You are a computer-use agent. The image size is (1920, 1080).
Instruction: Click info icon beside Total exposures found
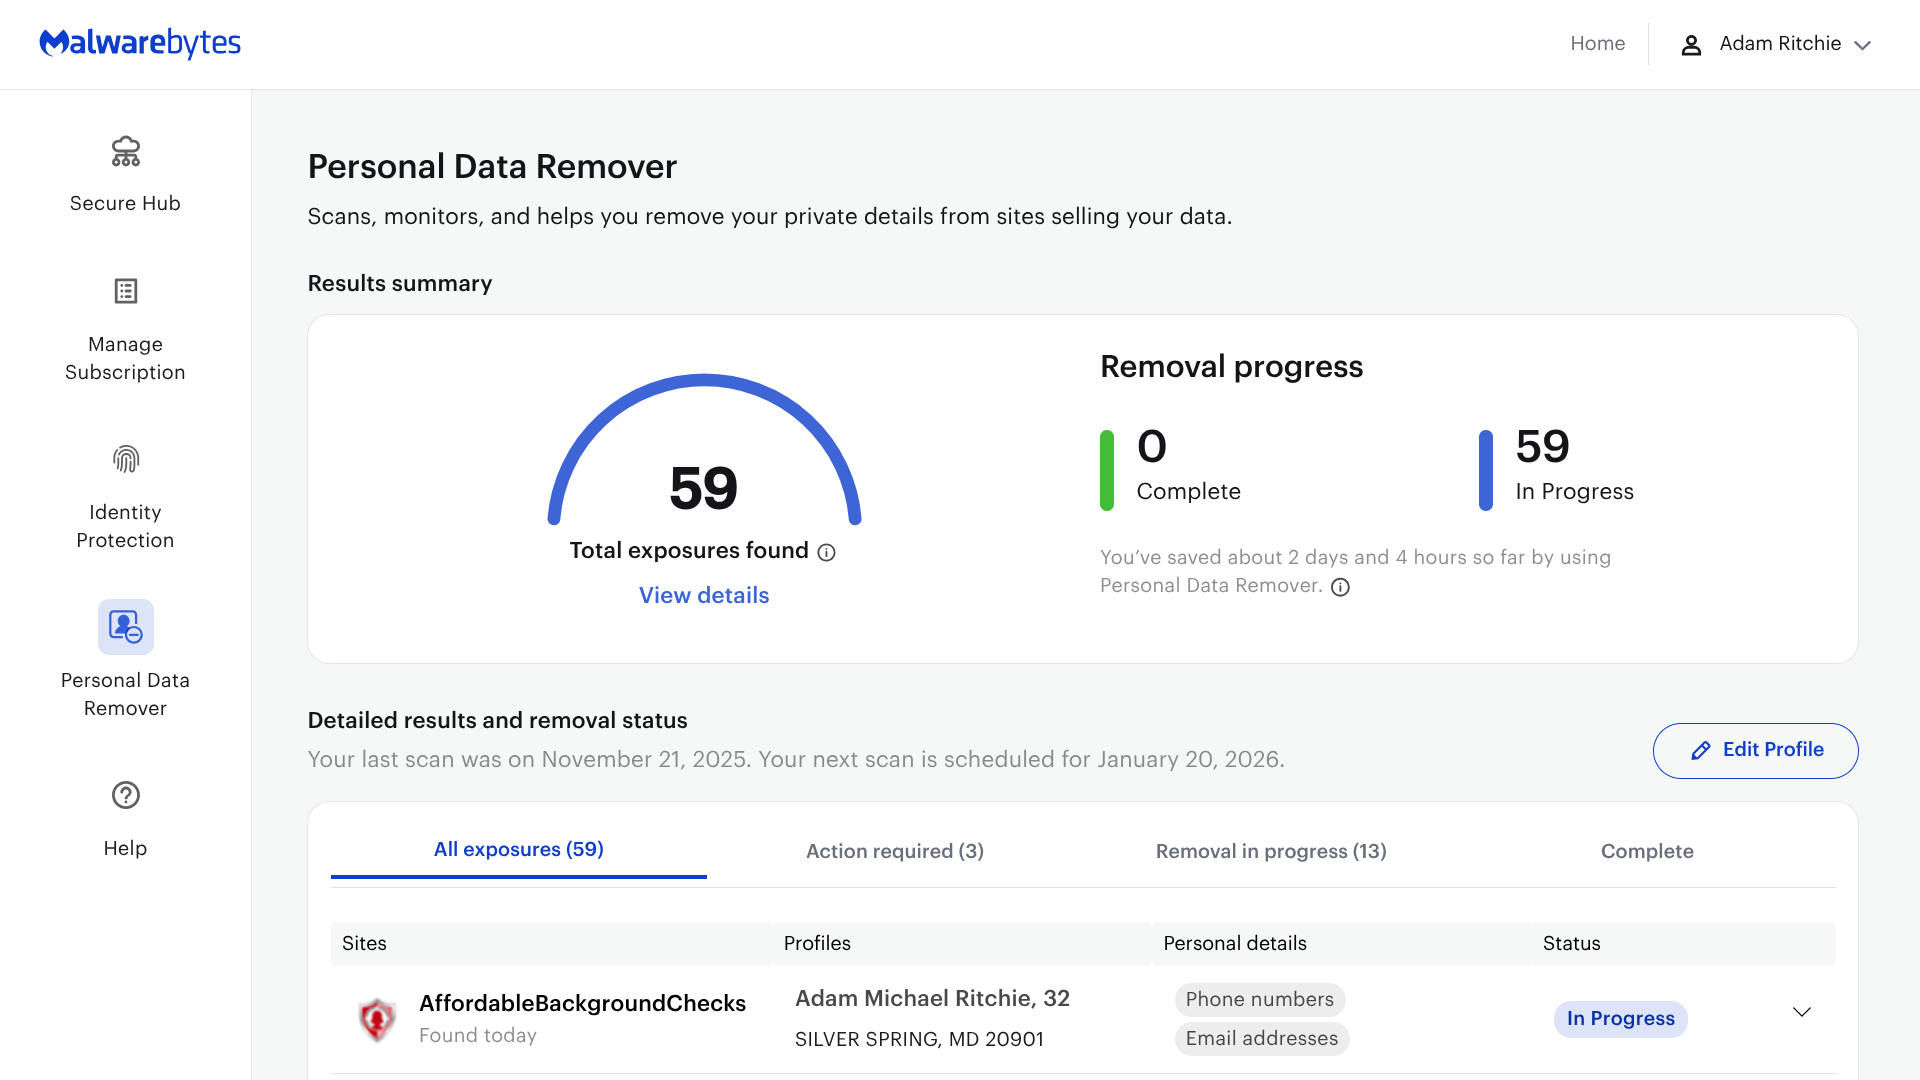tap(826, 552)
